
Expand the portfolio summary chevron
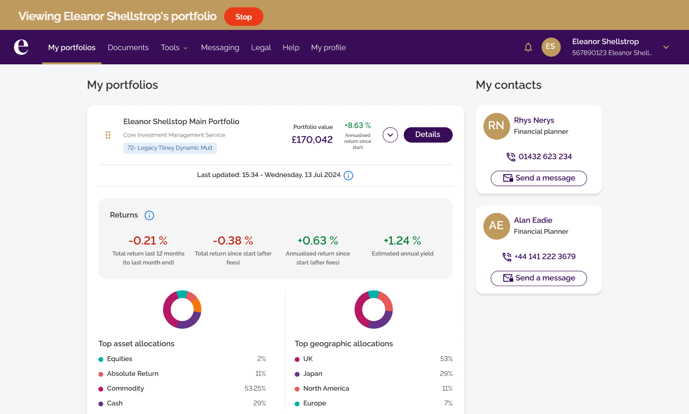click(x=390, y=135)
